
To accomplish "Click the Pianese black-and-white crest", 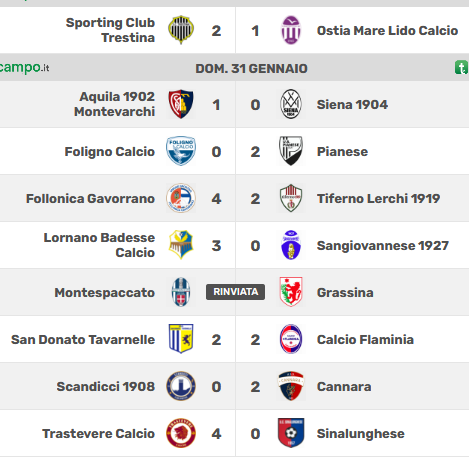I will pyautogui.click(x=291, y=151).
